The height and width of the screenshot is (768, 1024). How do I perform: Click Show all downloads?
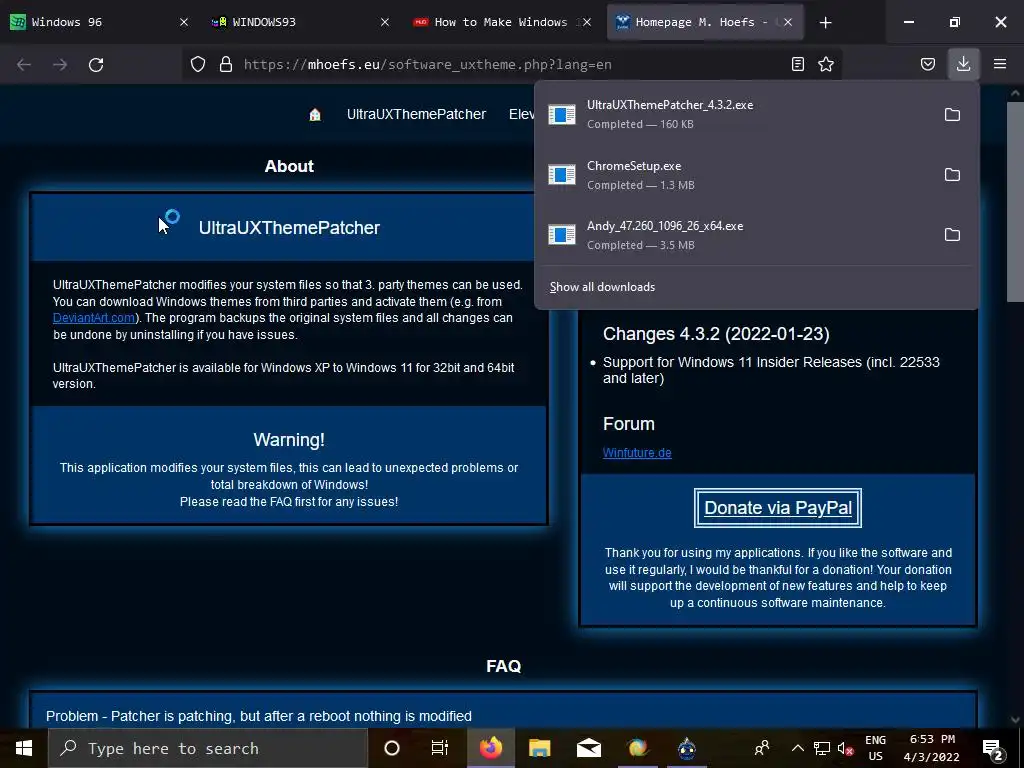pyautogui.click(x=602, y=287)
